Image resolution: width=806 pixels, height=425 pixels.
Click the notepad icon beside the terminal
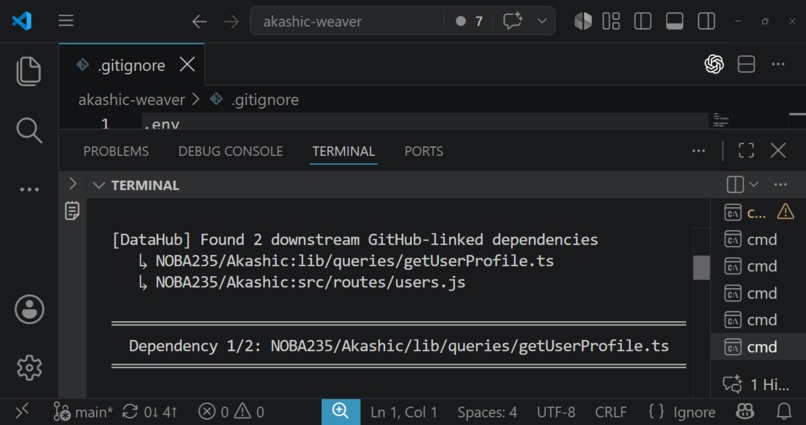click(x=72, y=211)
